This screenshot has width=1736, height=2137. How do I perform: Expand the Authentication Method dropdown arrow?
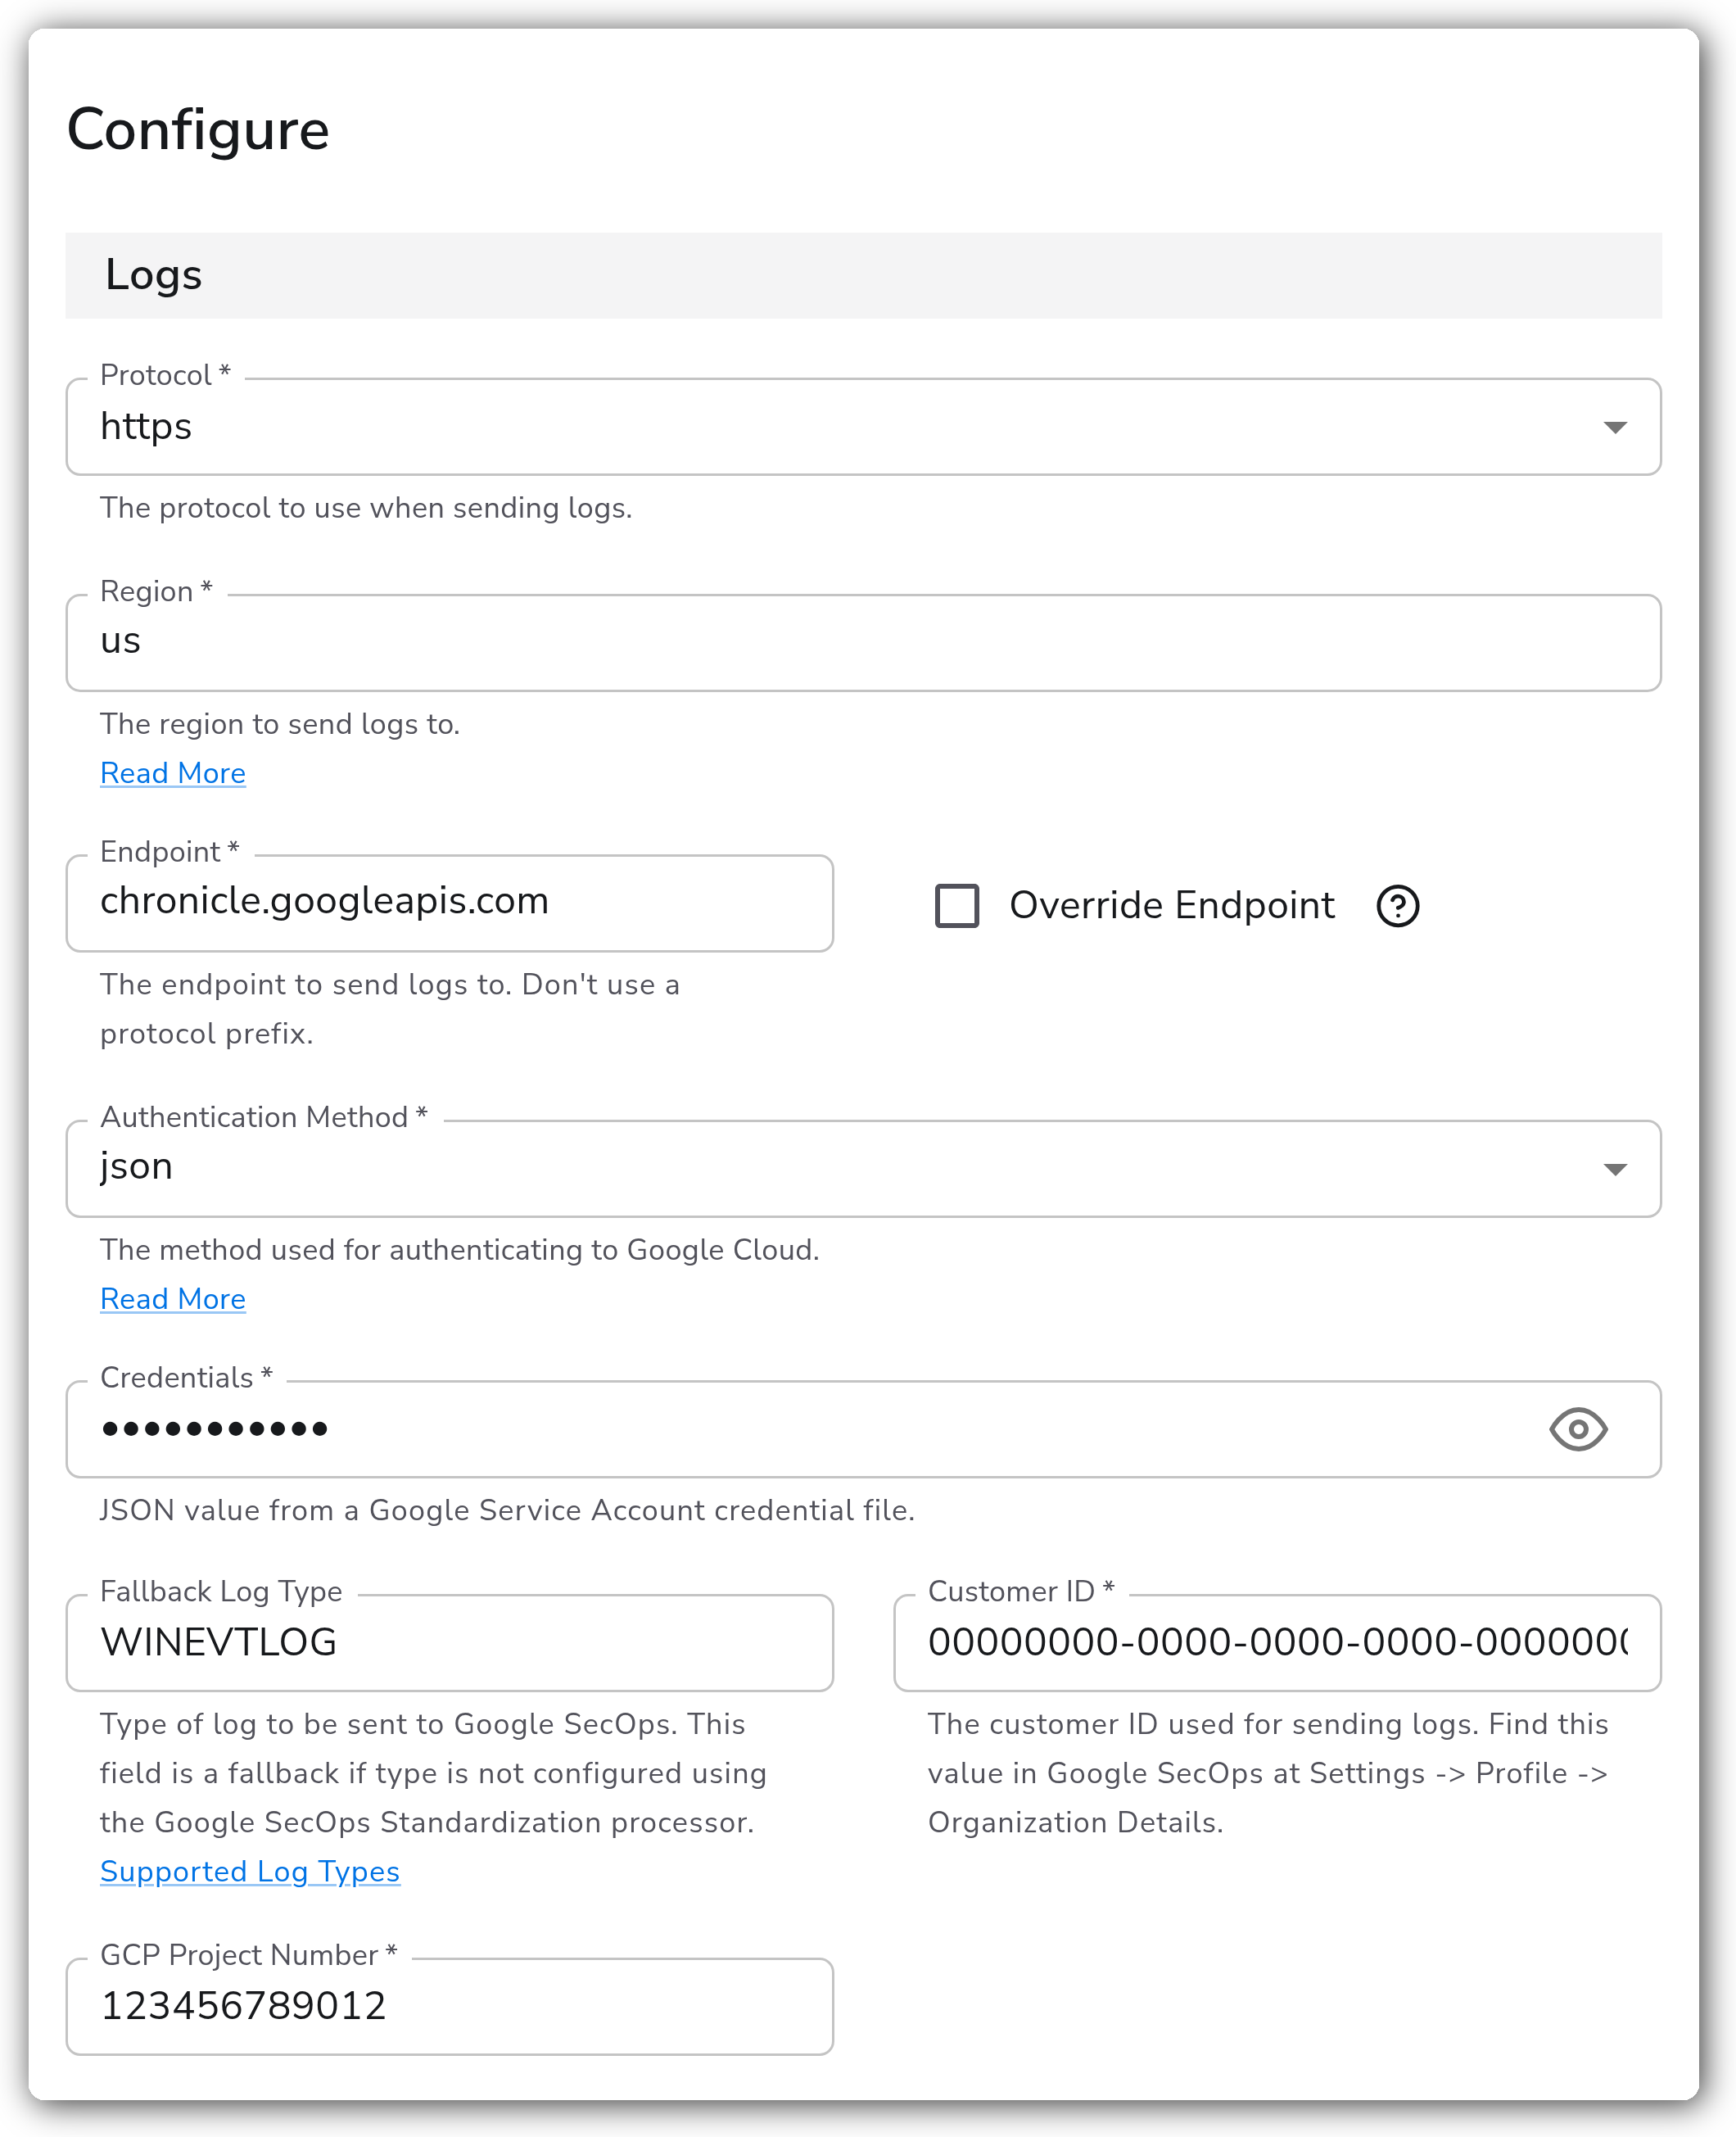tap(1614, 1169)
